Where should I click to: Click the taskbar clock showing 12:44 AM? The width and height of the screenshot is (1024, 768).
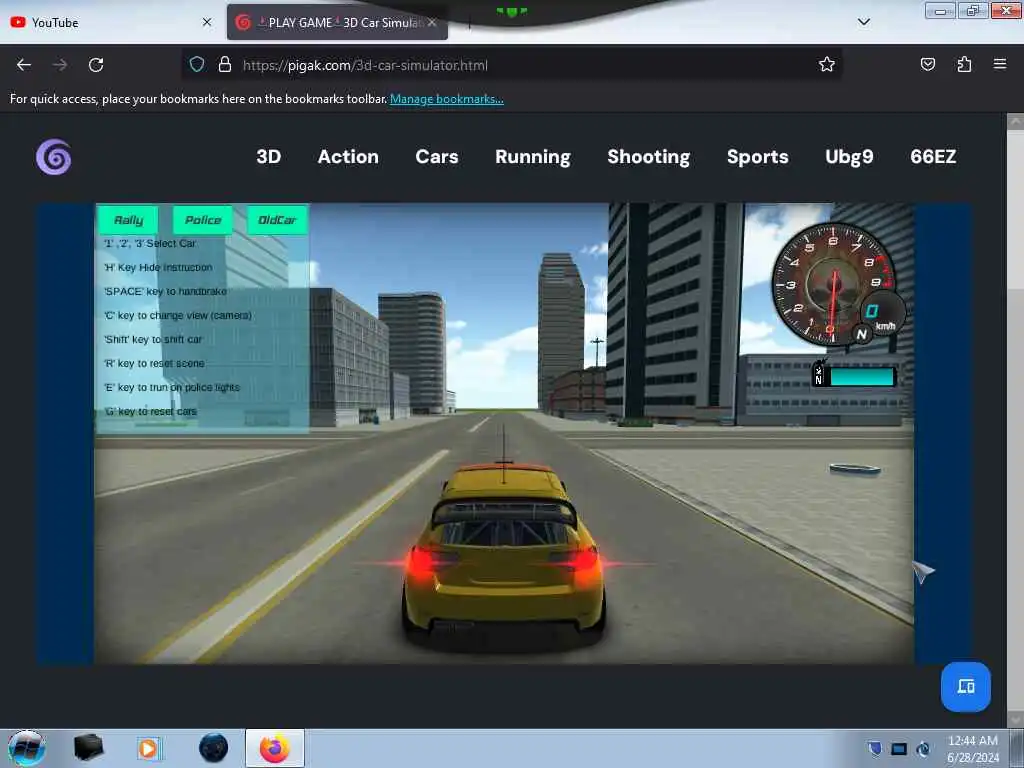(972, 748)
